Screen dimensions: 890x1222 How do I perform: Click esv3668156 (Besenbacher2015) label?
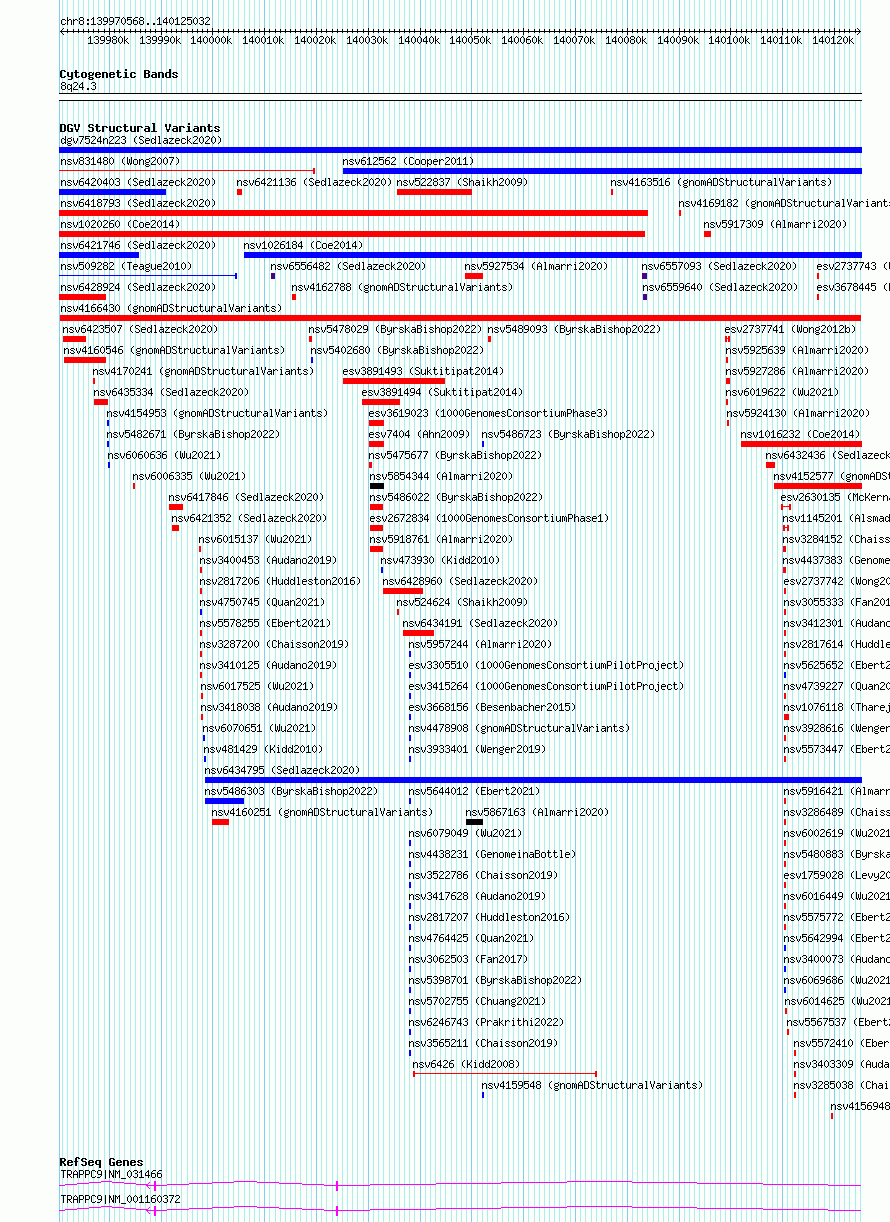492,707
